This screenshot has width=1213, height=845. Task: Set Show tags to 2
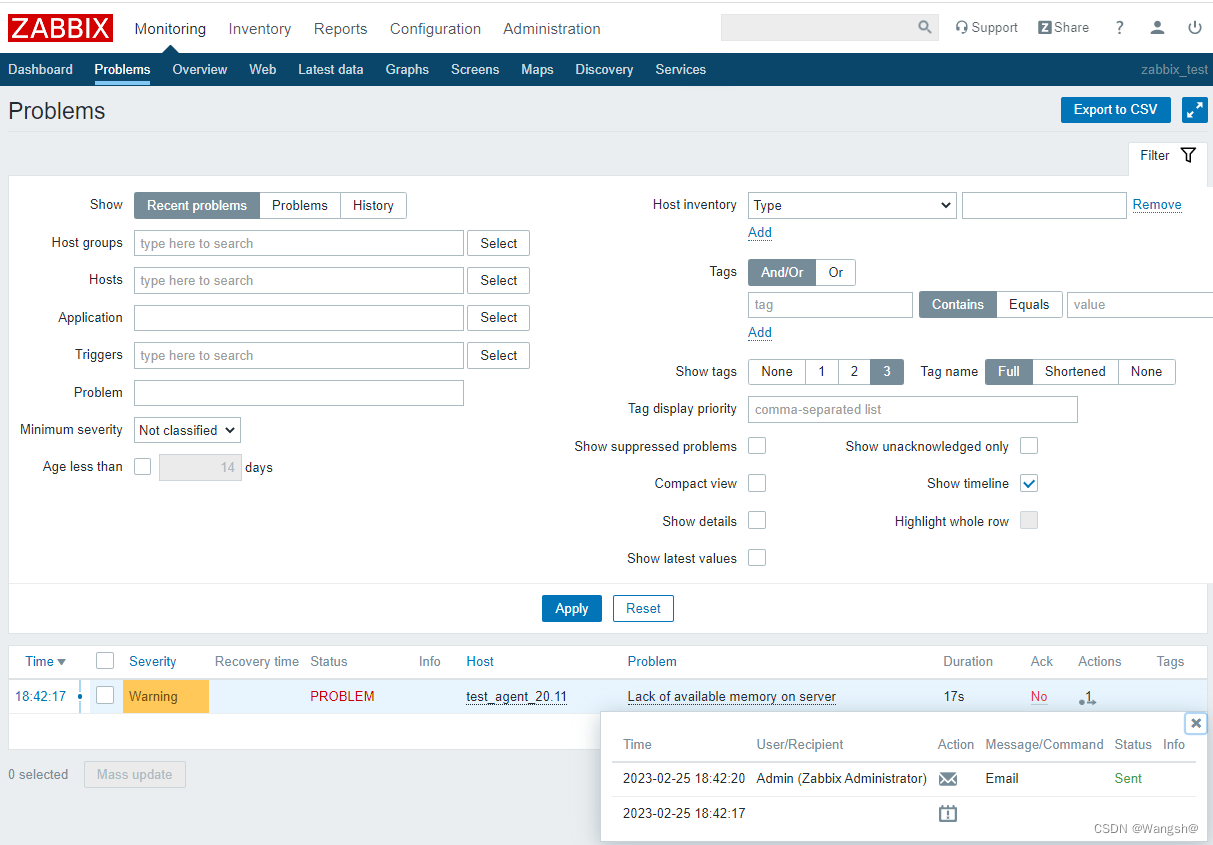854,372
